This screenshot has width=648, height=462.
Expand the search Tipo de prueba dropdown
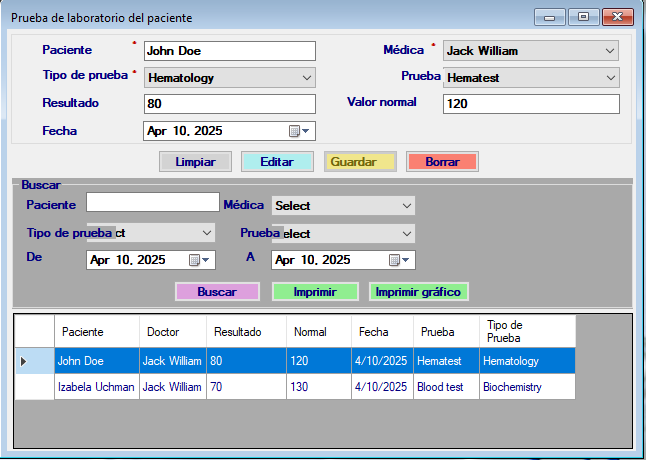(x=207, y=233)
